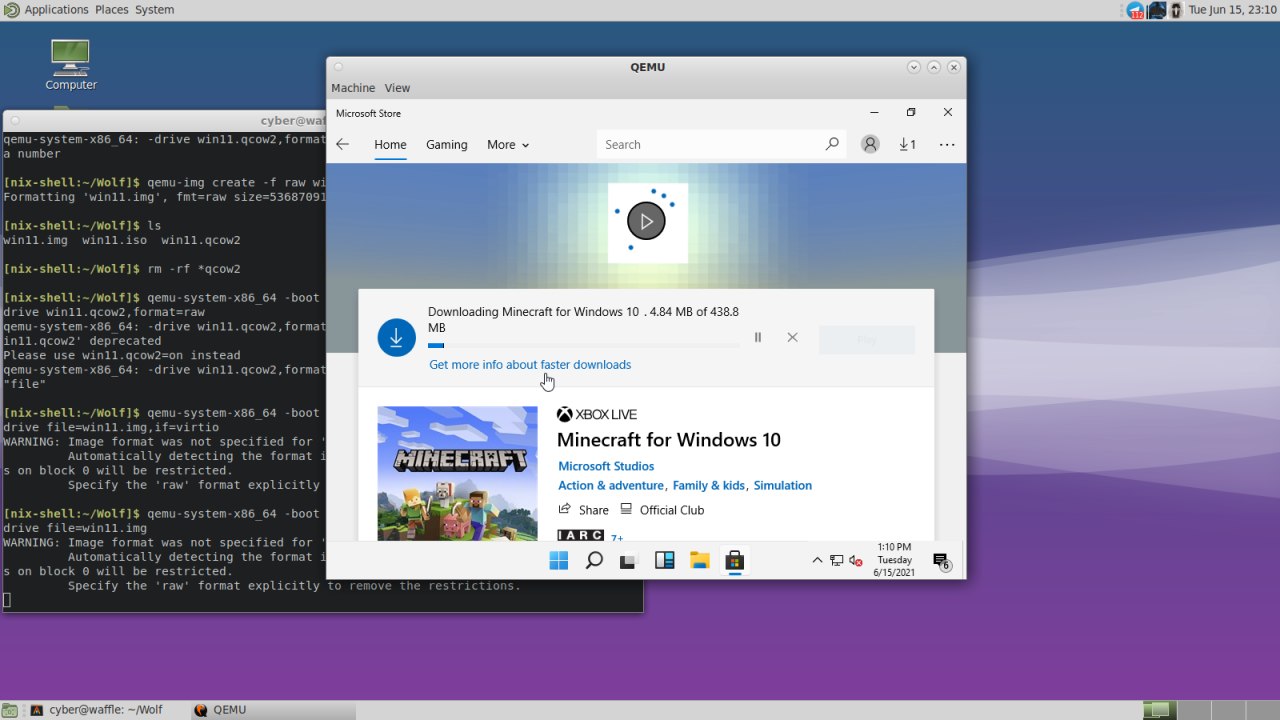The image size is (1280, 720).
Task: Open the Store three-dot menu
Action: (x=947, y=144)
